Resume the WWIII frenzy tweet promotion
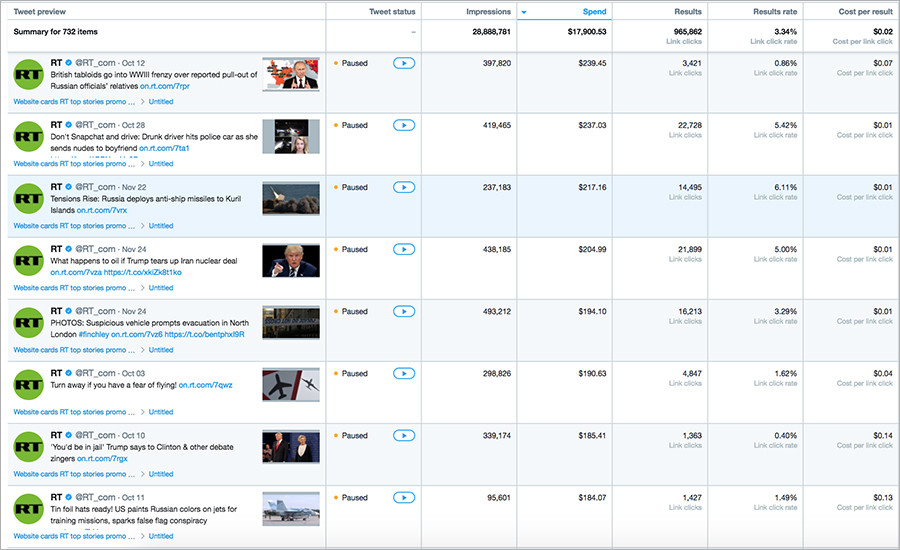This screenshot has width=900, height=550. coord(404,63)
